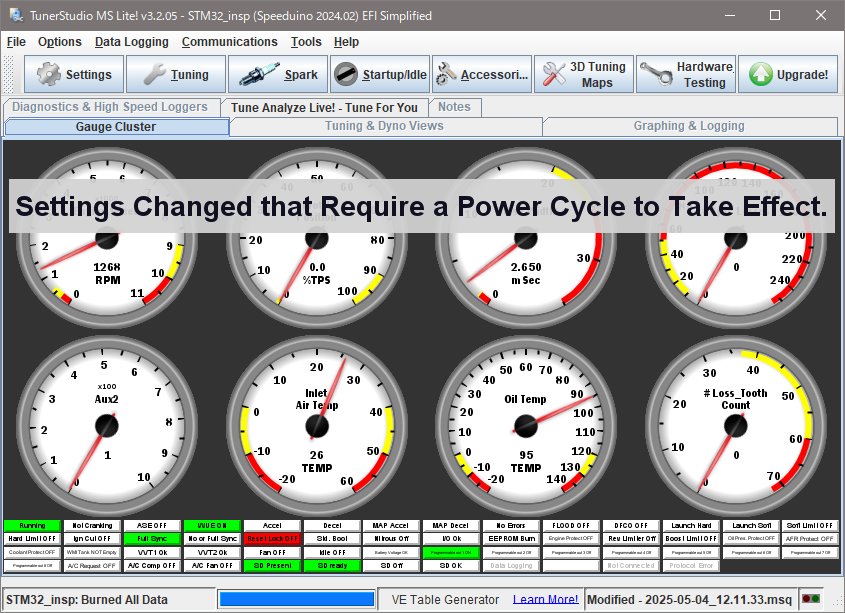845x613 pixels.
Task: Click the green Full Sync indicator
Action: 152,538
